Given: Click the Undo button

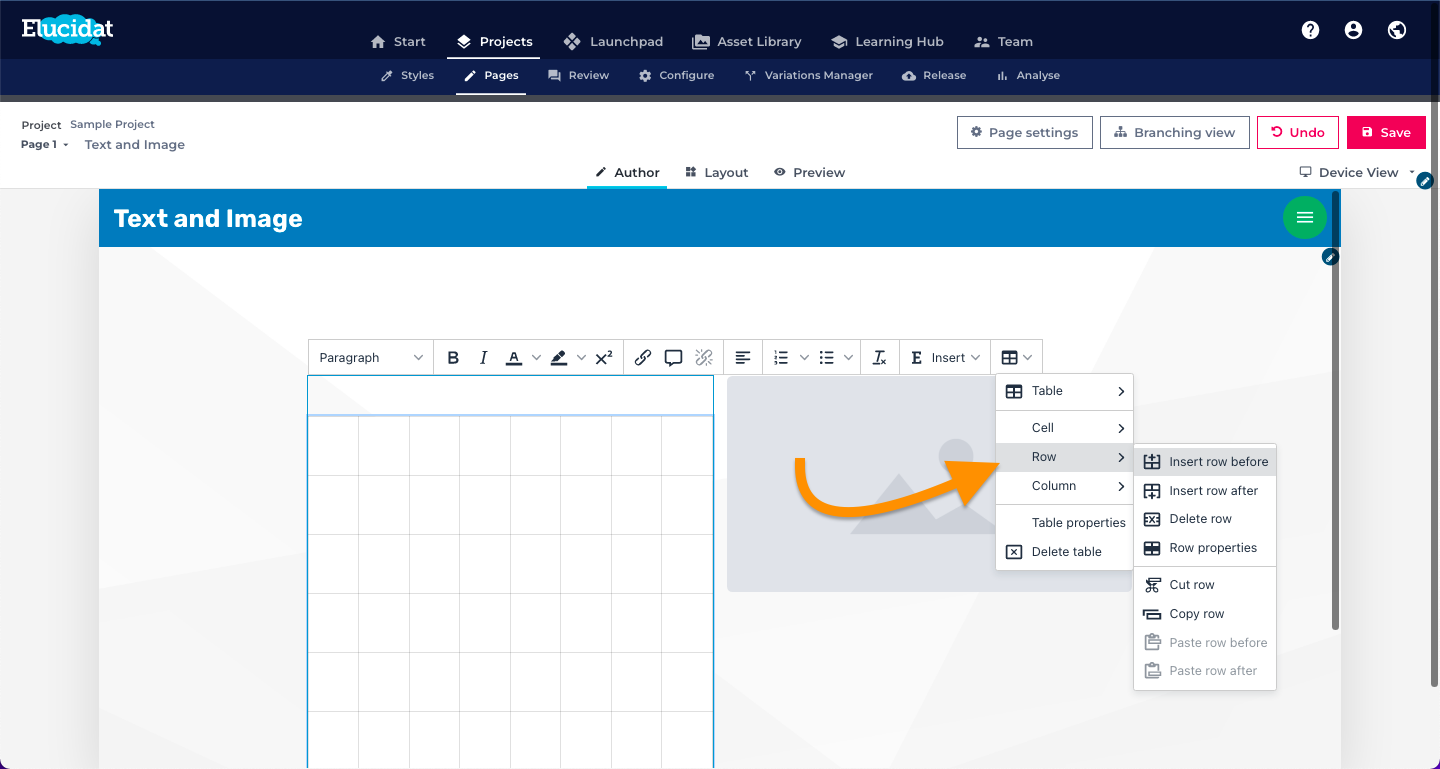Looking at the screenshot, I should click(1298, 132).
